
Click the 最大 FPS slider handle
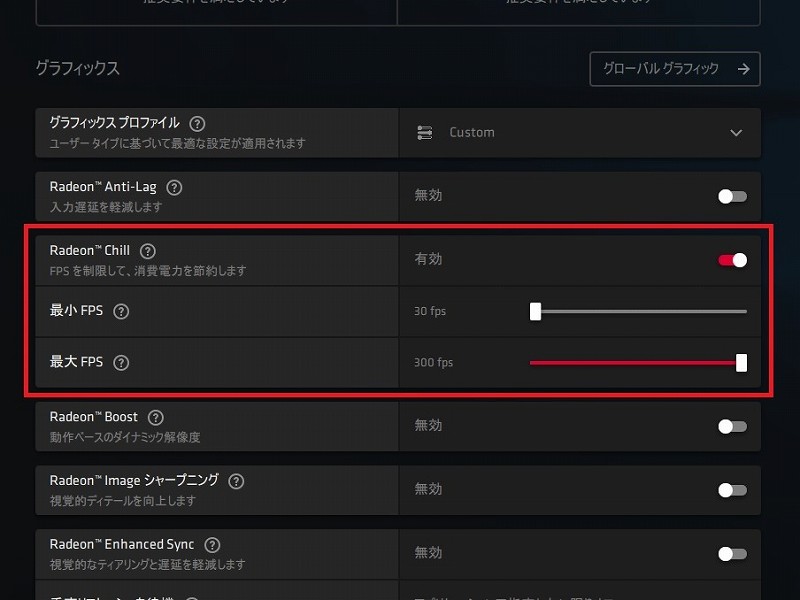741,363
